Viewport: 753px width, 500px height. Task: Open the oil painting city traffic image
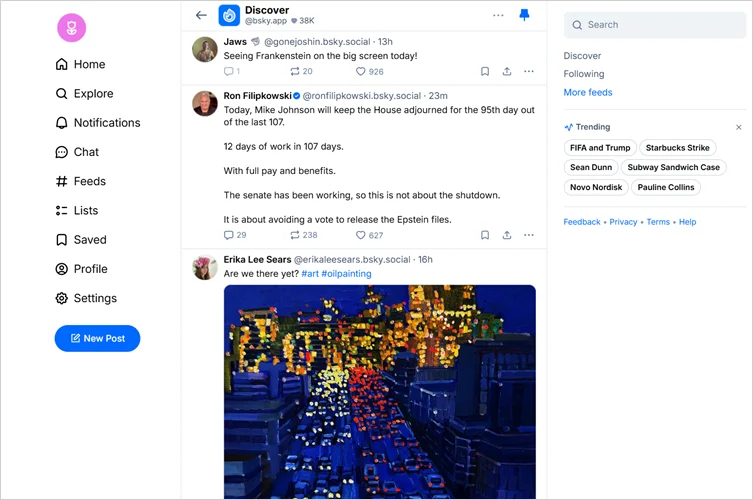tap(380, 392)
